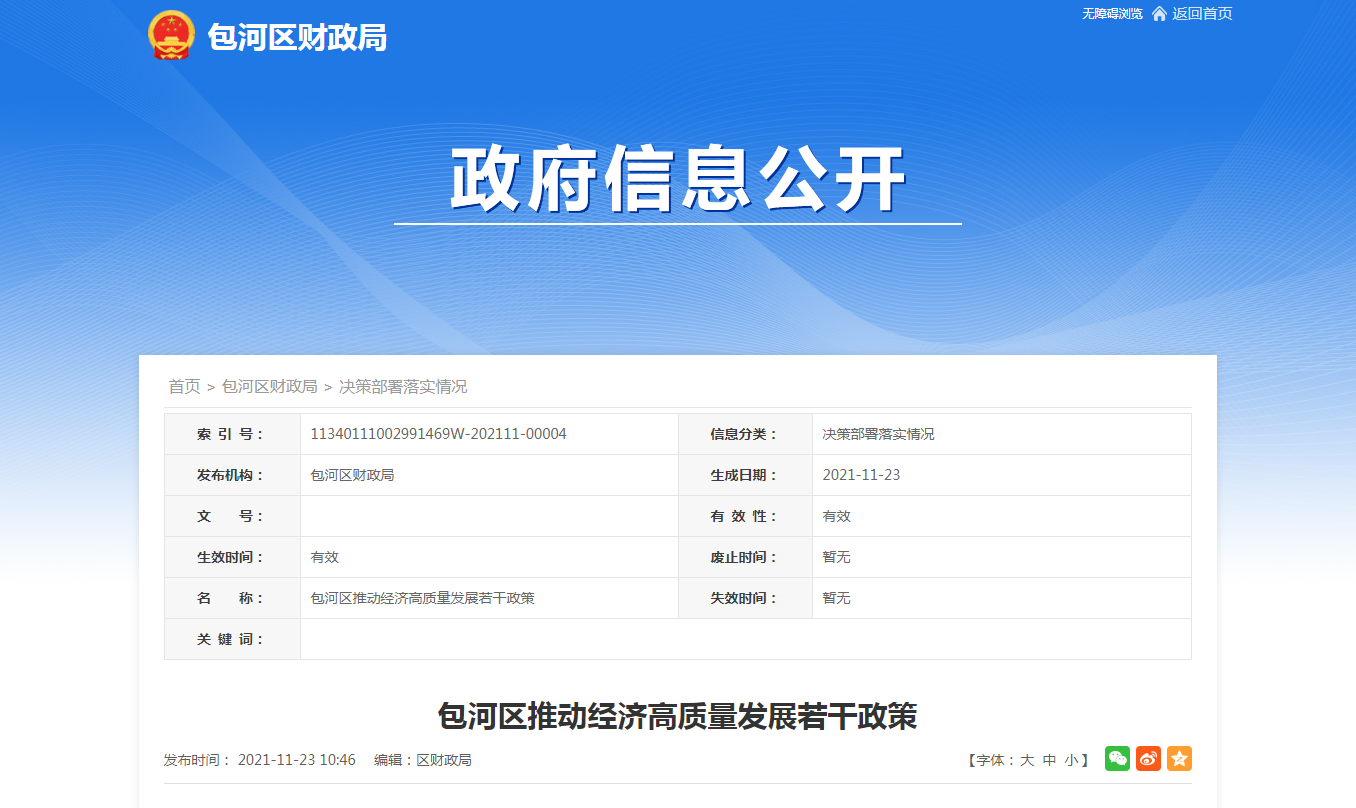Click the national emblem logo
The image size is (1356, 808).
170,36
